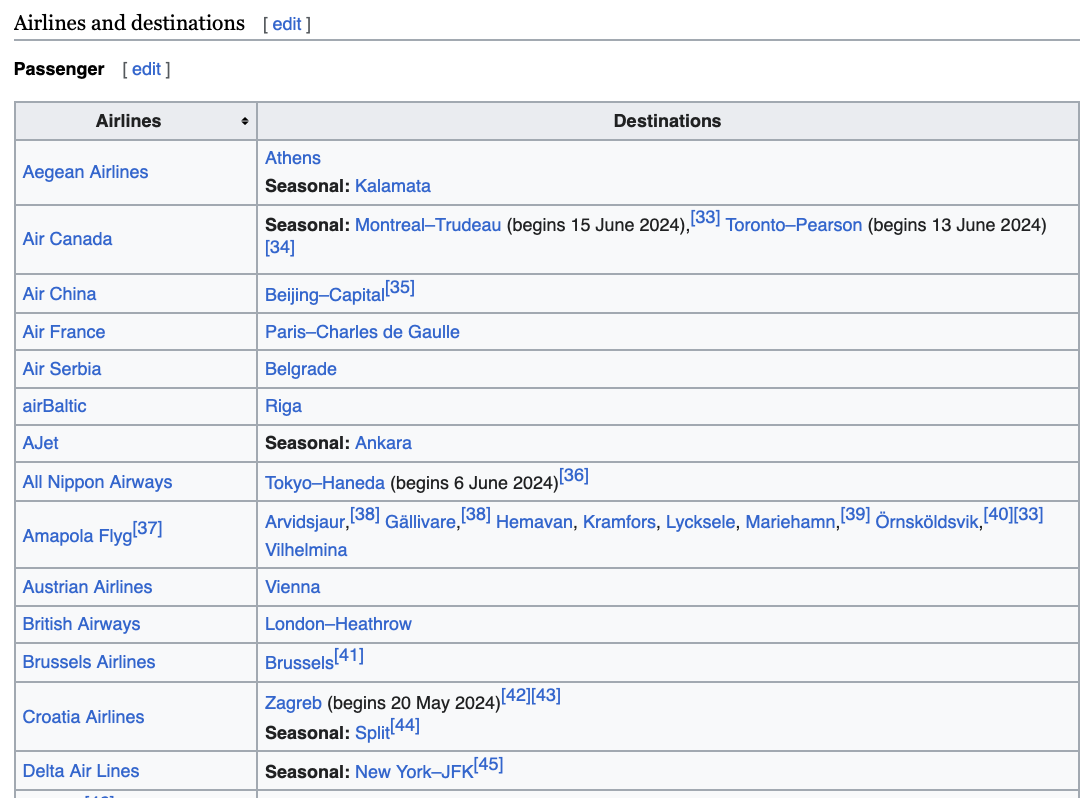Open the Air France airline link
1088x798 pixels.
(x=64, y=332)
